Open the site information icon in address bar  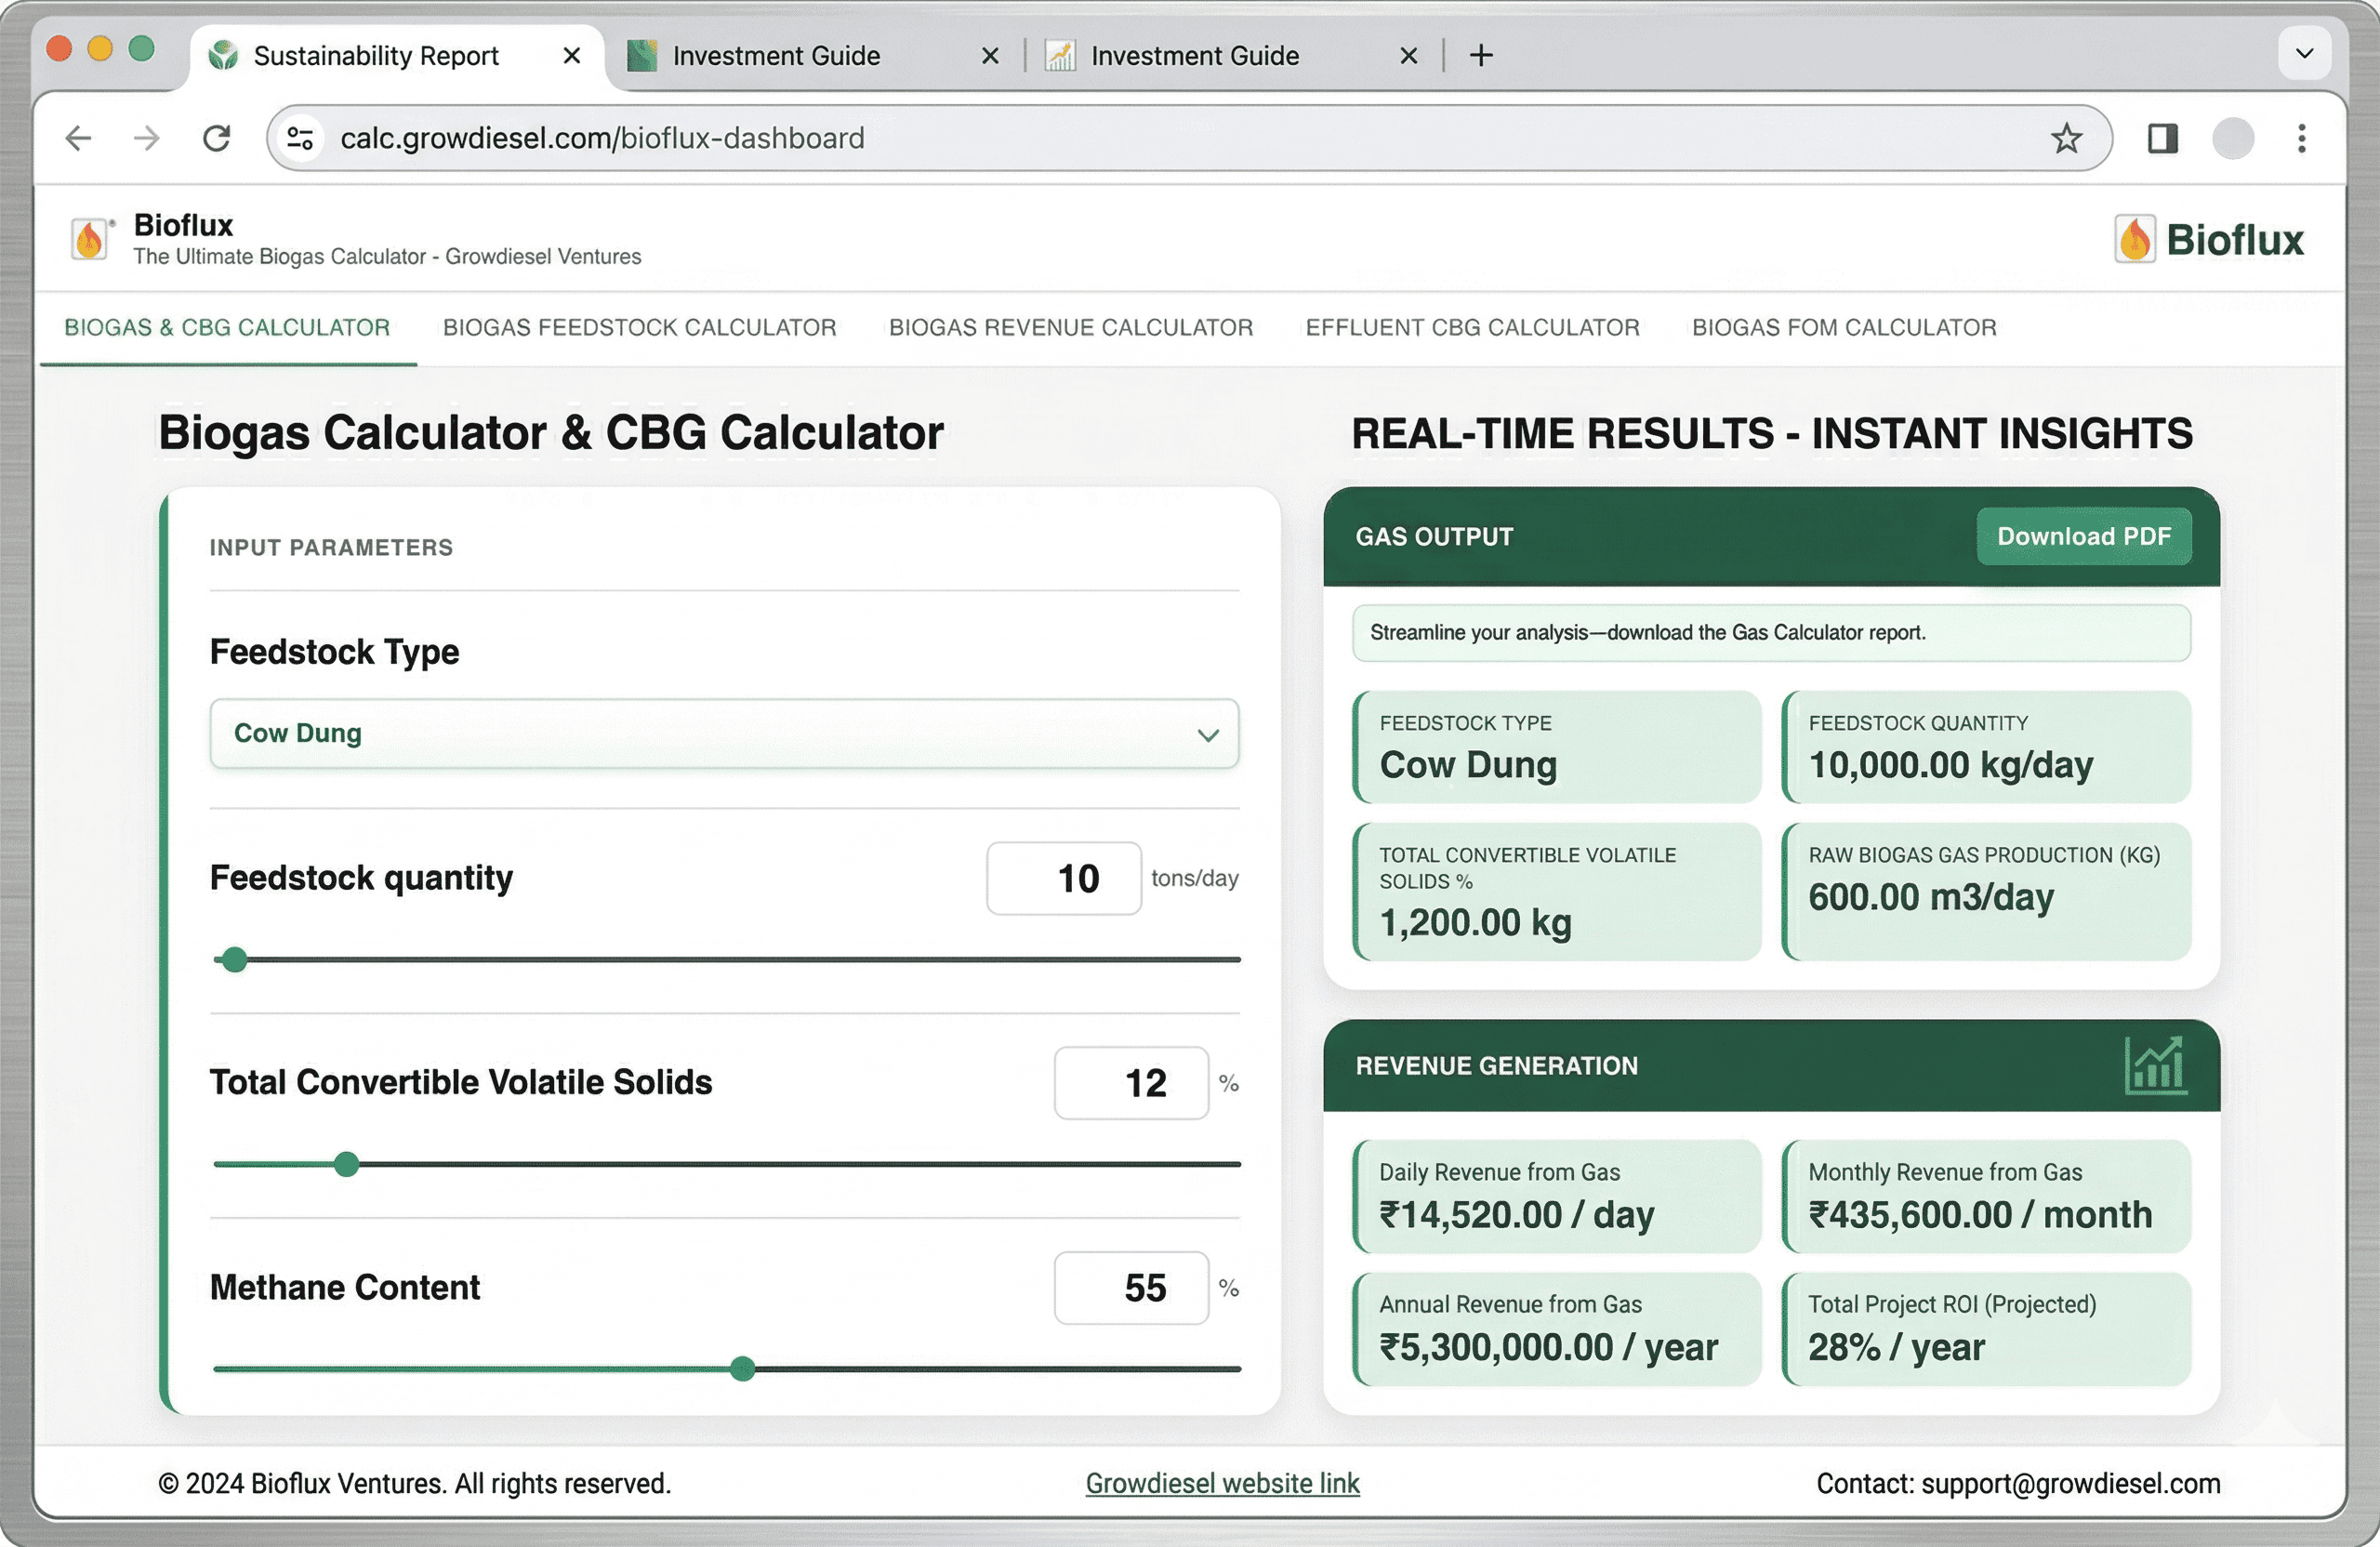point(300,138)
